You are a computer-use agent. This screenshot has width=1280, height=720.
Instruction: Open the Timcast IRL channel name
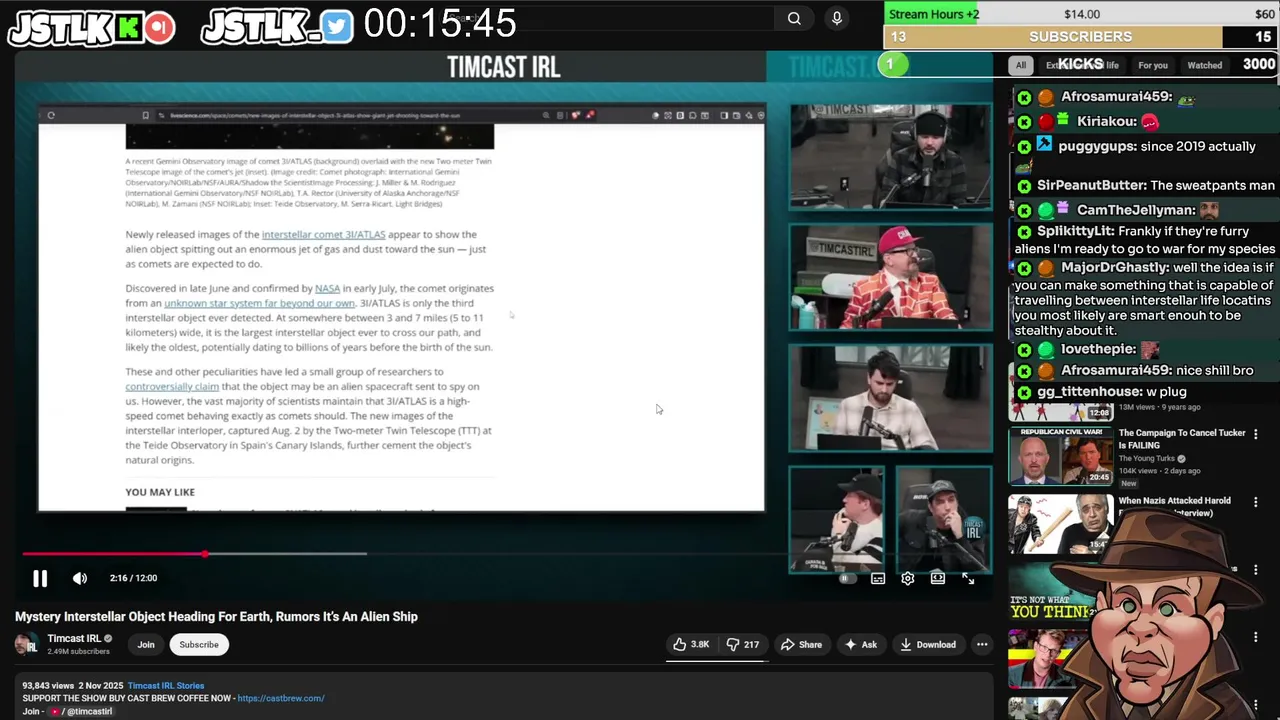(74, 639)
